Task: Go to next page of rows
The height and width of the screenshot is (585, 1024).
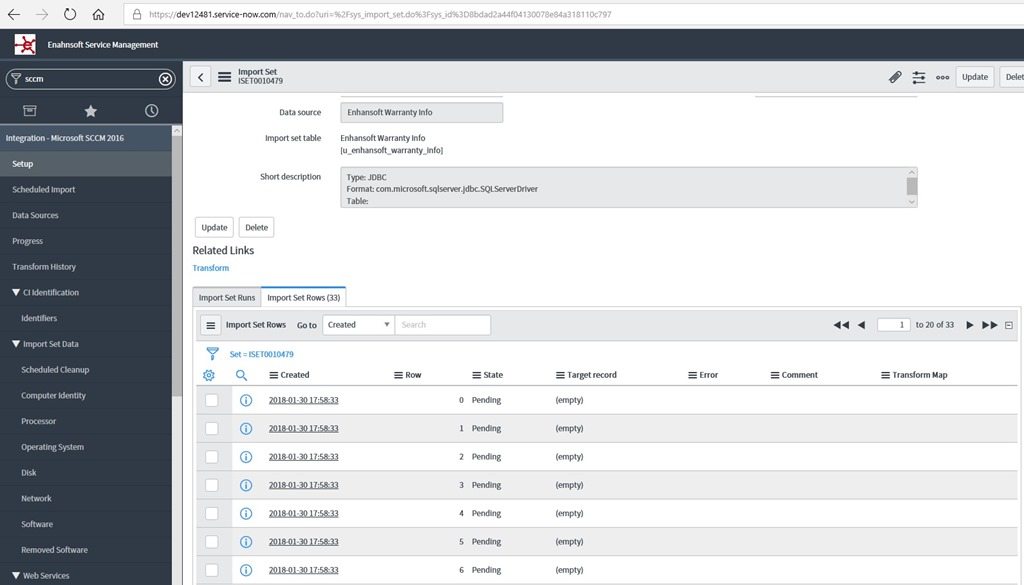Action: (x=970, y=325)
